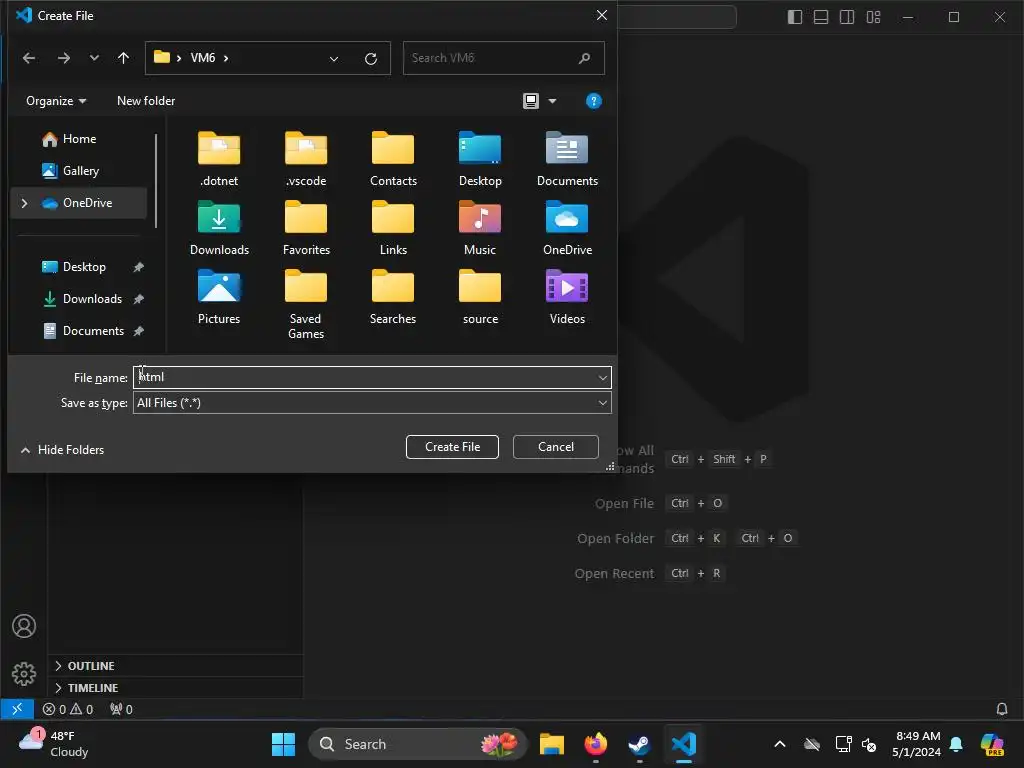
Task: Open the Save as type dropdown
Action: pyautogui.click(x=602, y=403)
